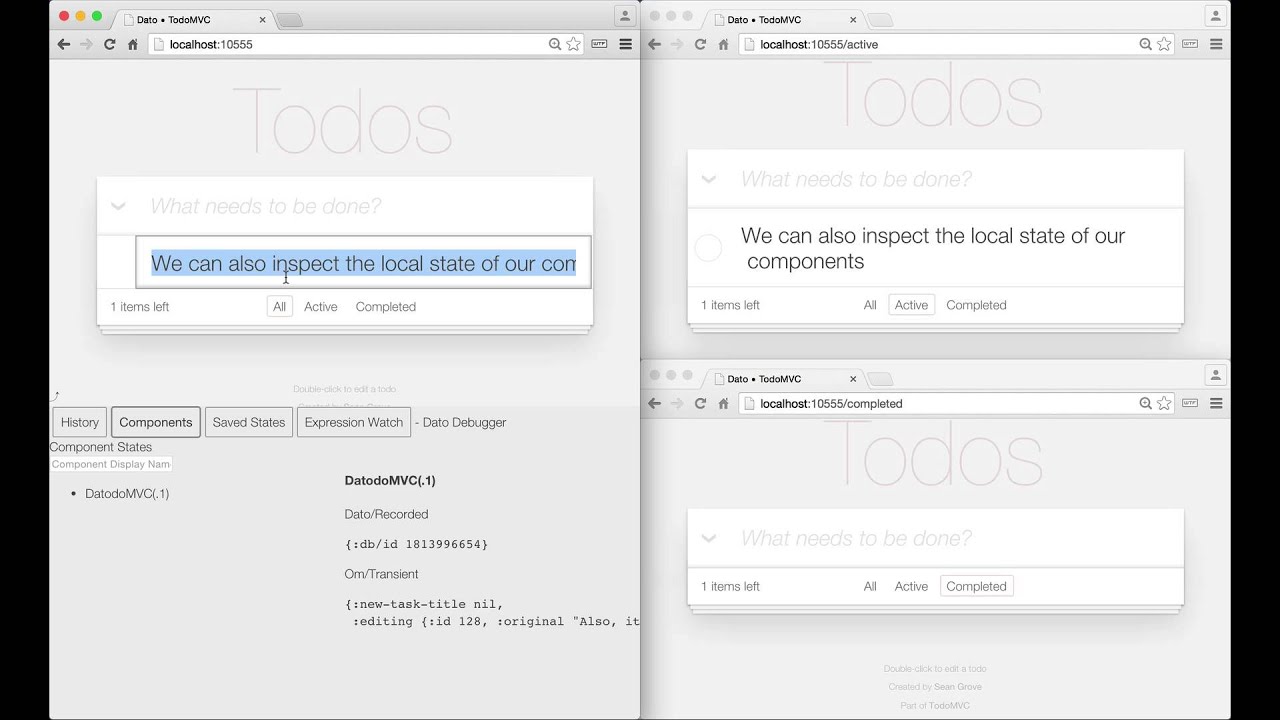1280x720 pixels.
Task: Open zoom indicator in left window address bar
Action: [555, 44]
